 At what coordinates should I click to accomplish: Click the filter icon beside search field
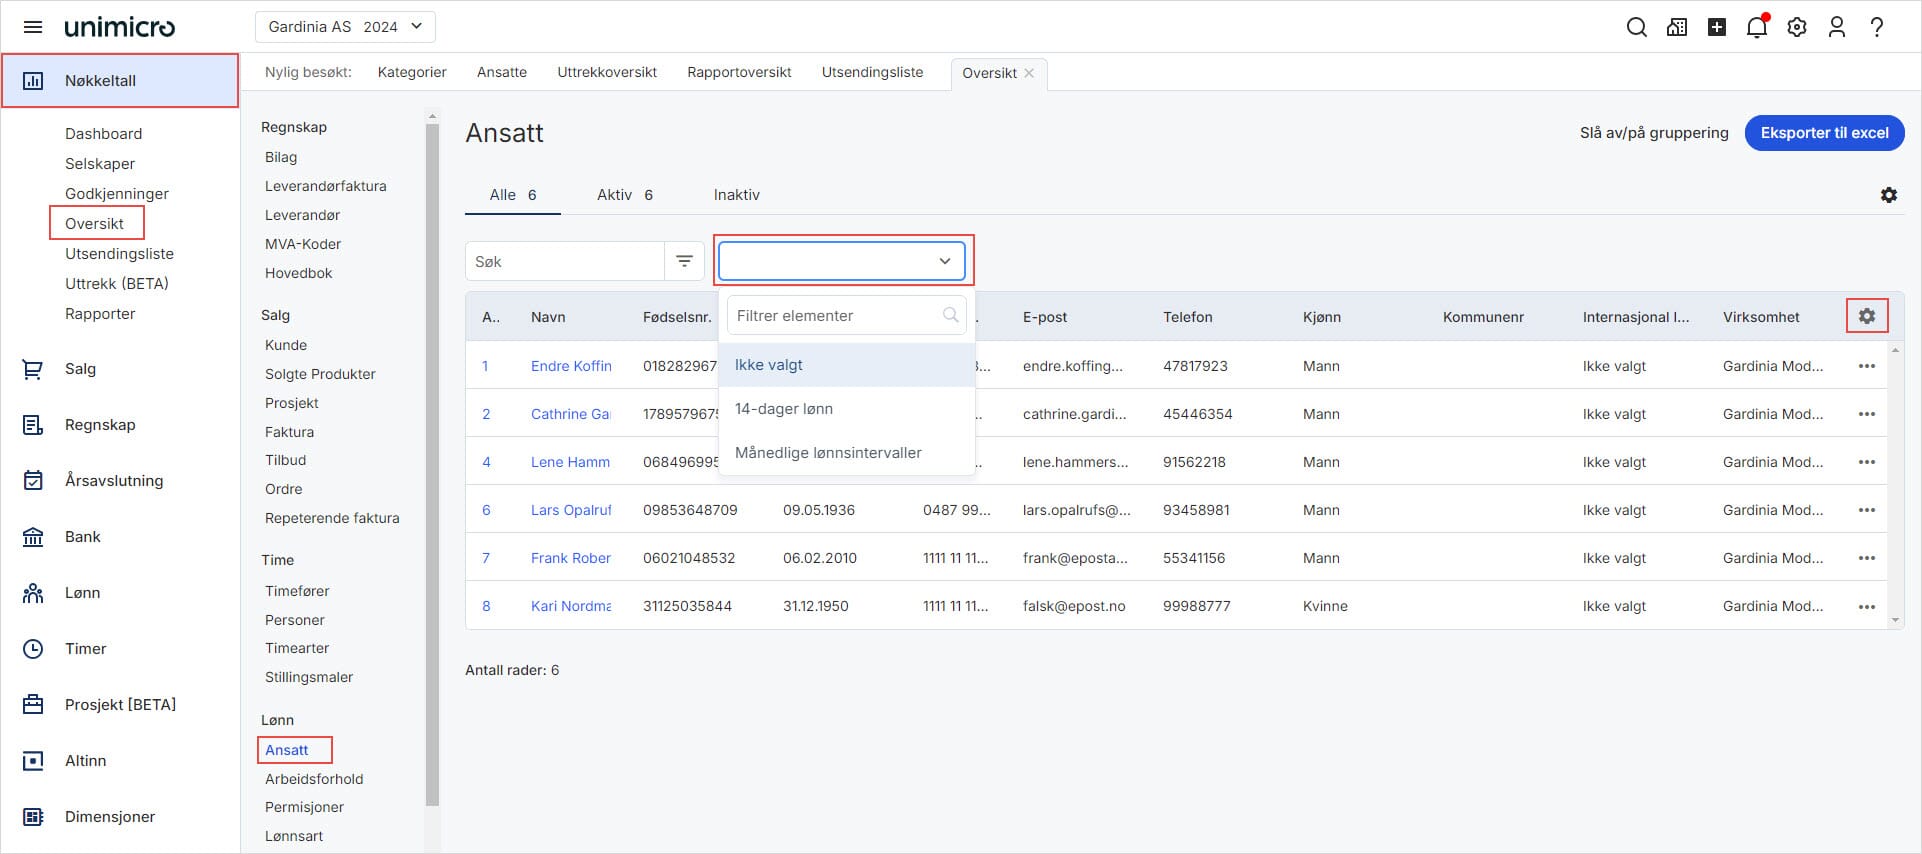(684, 261)
